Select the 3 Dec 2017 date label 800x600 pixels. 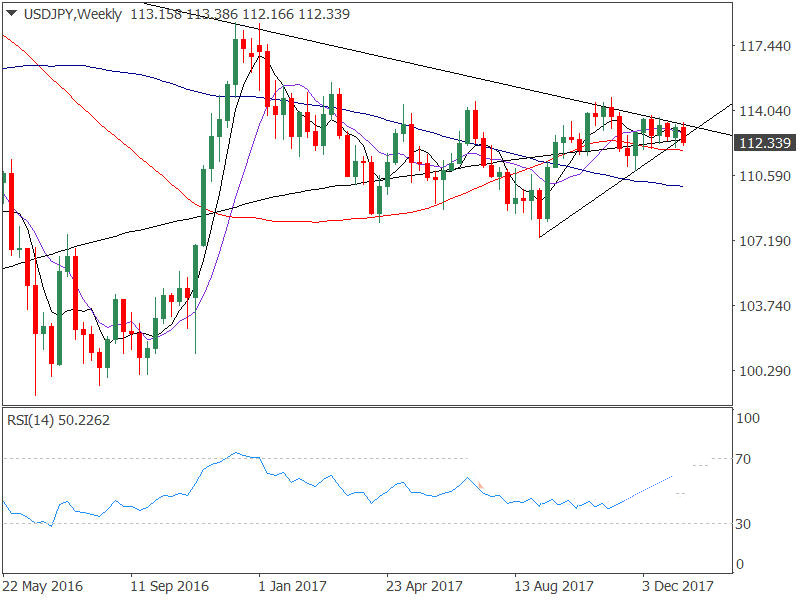tap(678, 586)
